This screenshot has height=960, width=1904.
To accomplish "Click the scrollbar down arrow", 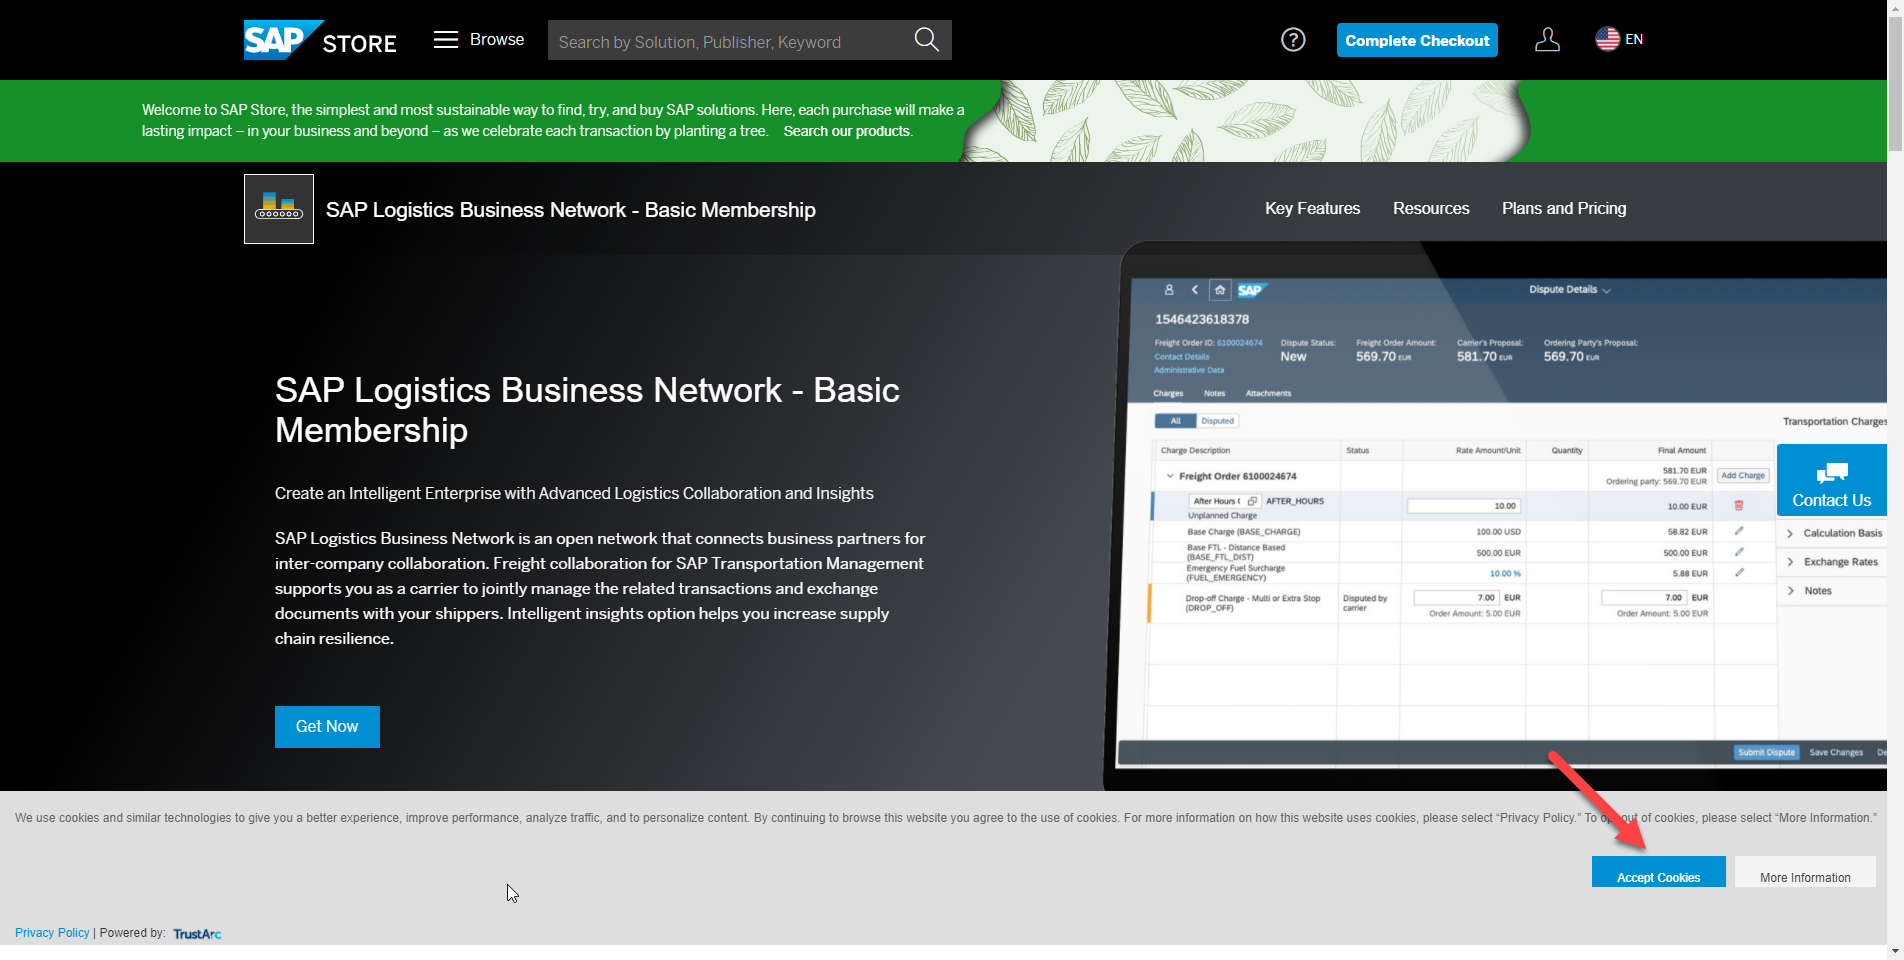I will 1895,951.
